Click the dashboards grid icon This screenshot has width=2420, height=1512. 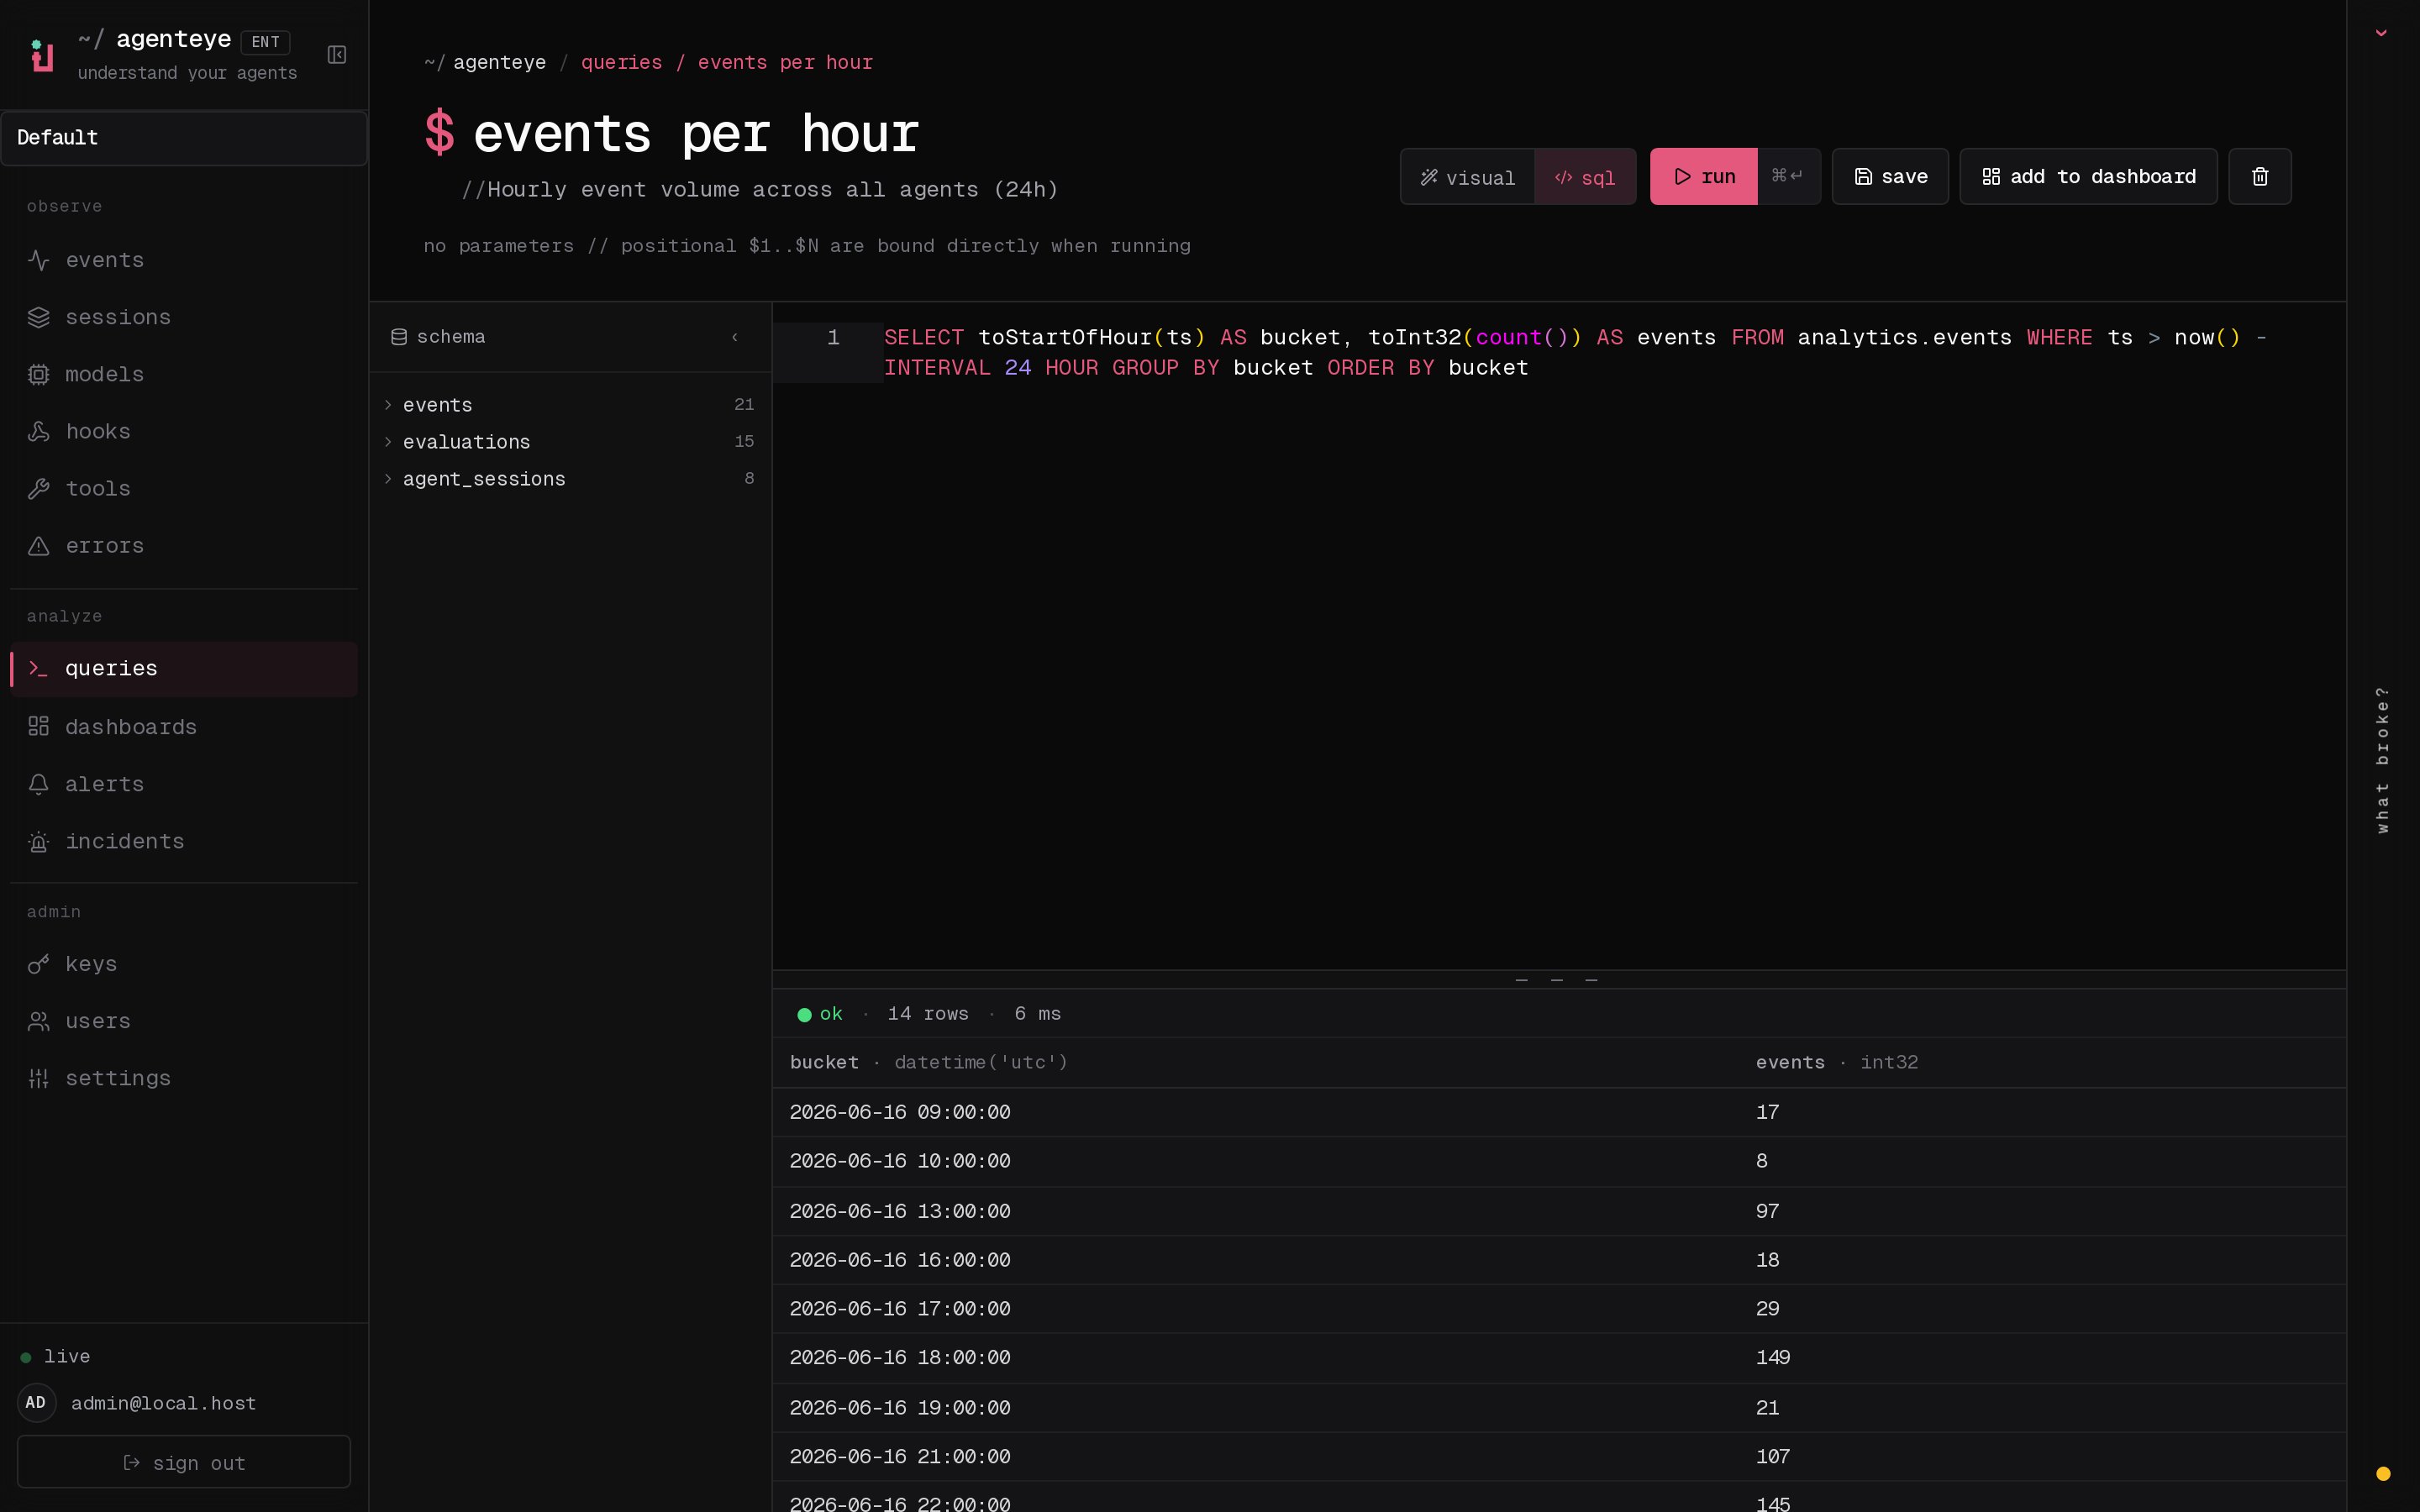39,726
